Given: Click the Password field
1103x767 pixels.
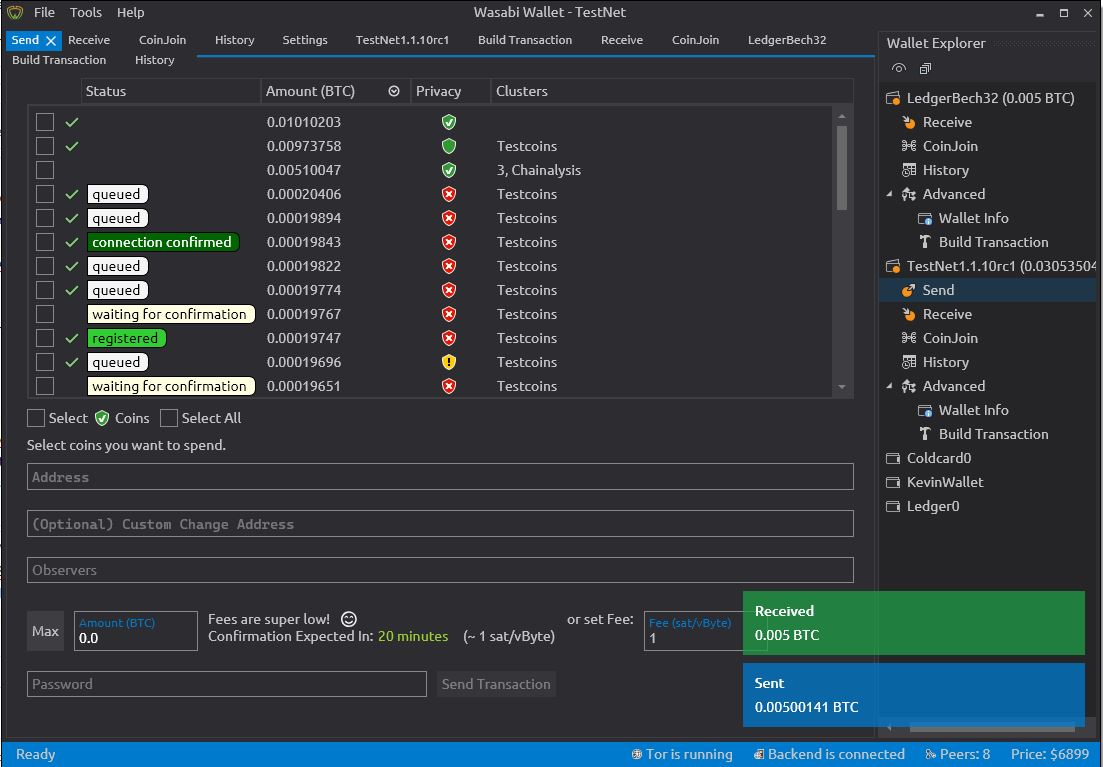Looking at the screenshot, I should point(227,684).
